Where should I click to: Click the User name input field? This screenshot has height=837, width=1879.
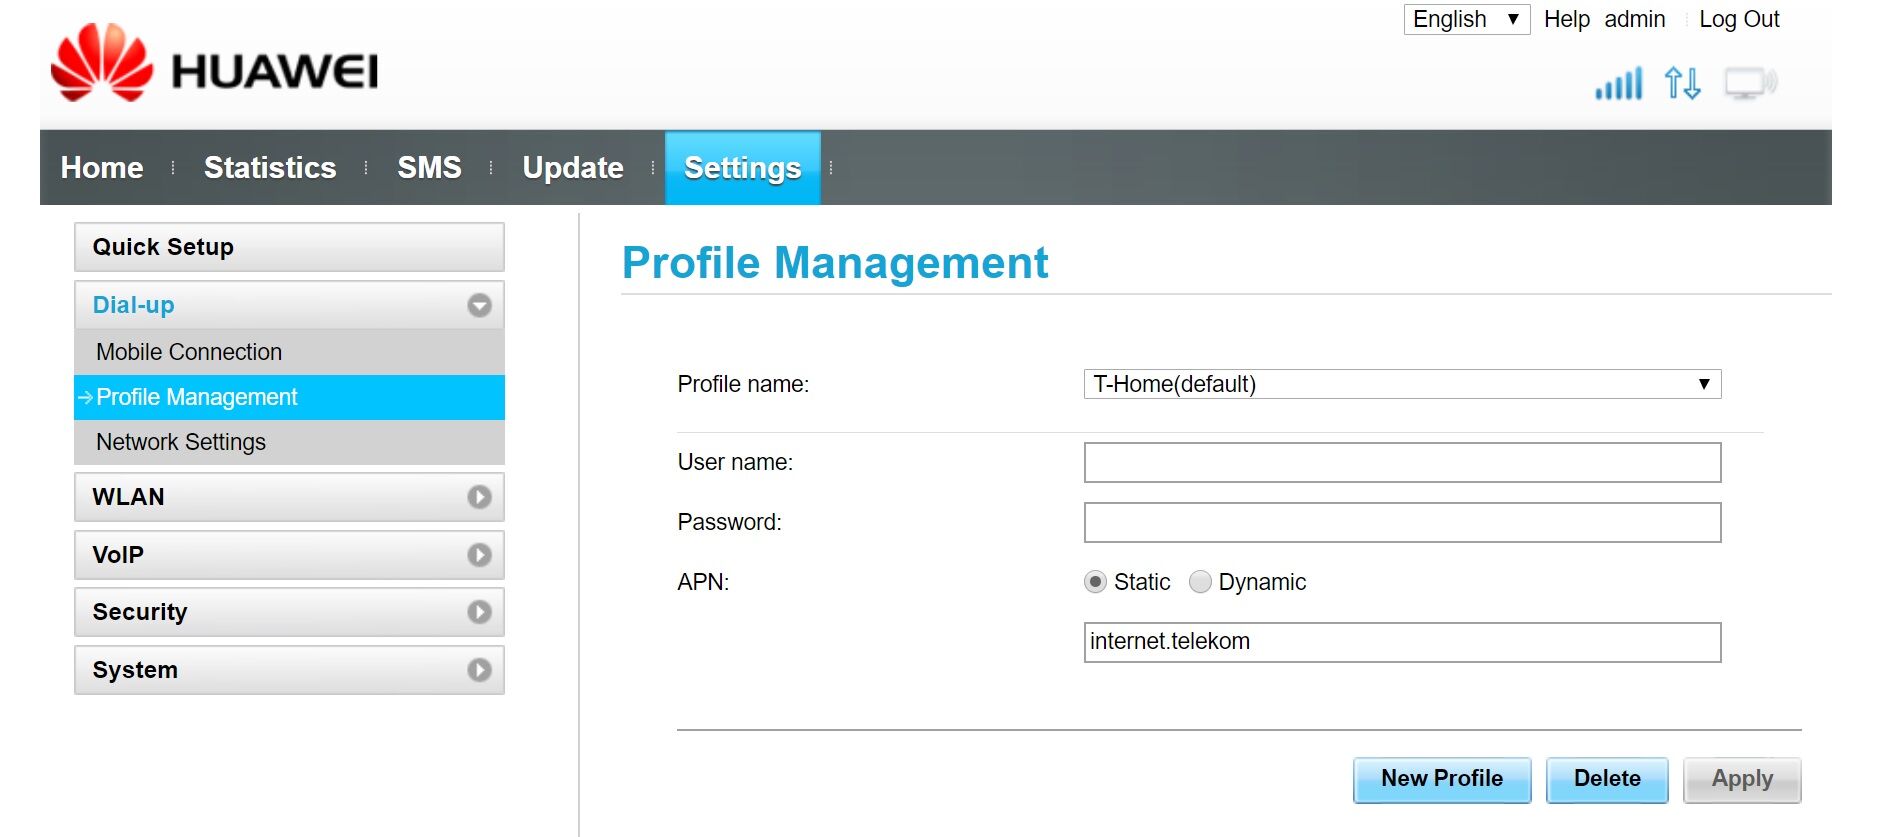1401,463
